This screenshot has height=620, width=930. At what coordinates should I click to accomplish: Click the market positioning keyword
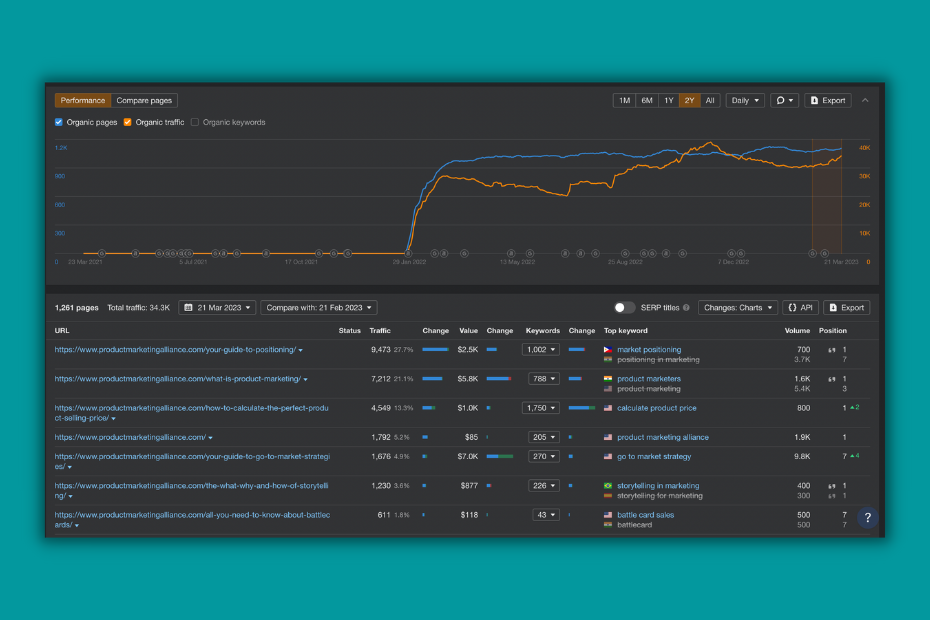tap(649, 349)
